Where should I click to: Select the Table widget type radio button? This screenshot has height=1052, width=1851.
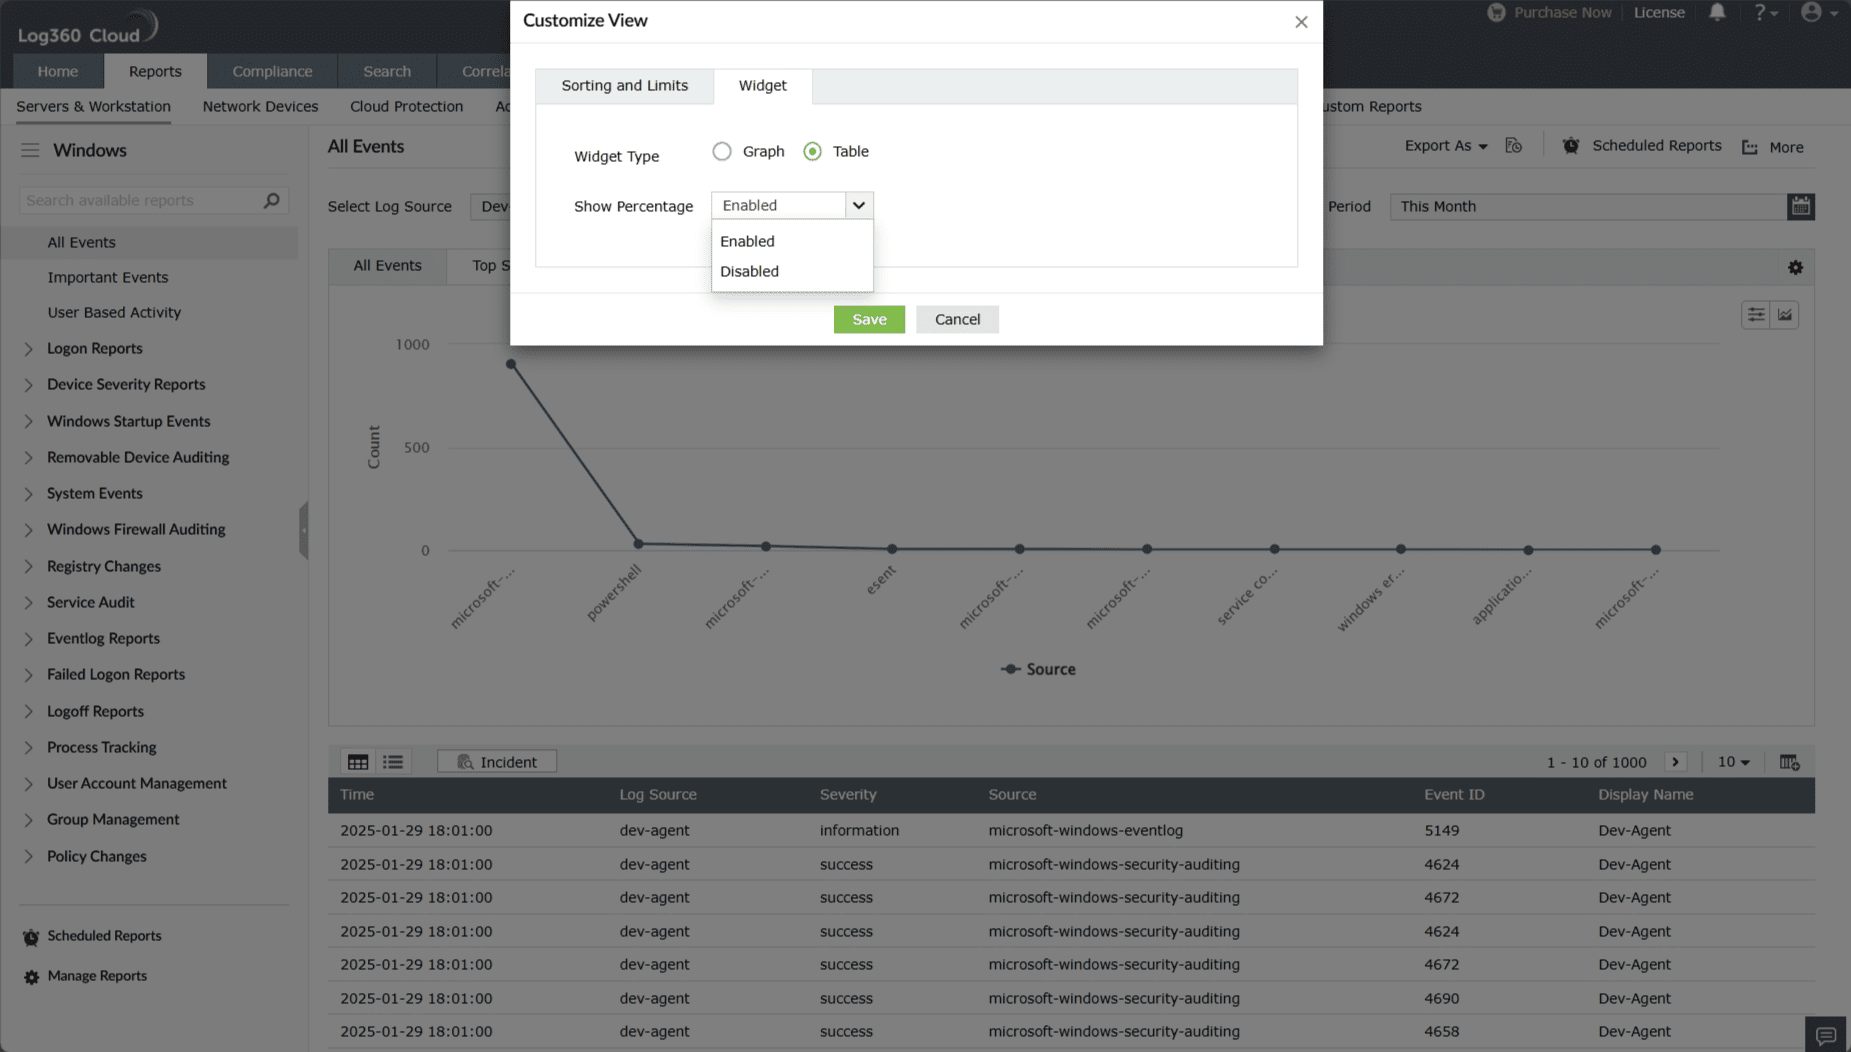click(x=812, y=151)
